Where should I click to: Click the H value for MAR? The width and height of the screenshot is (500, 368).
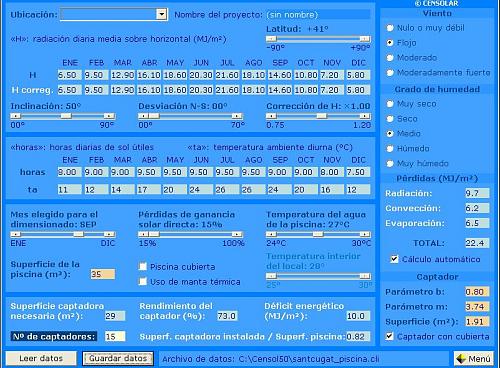(x=122, y=75)
